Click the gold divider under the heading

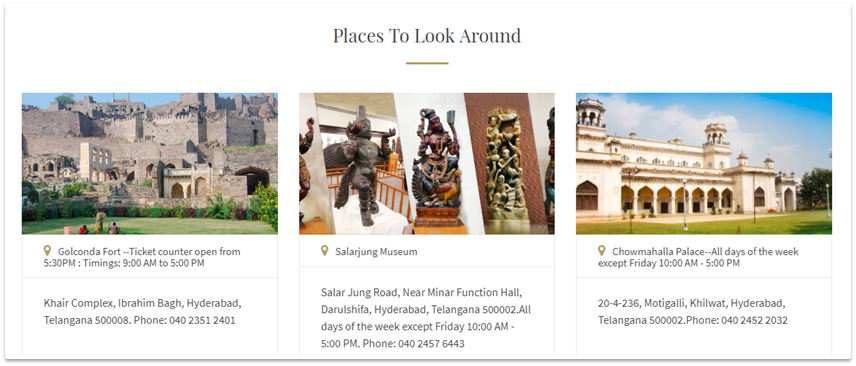(427, 63)
